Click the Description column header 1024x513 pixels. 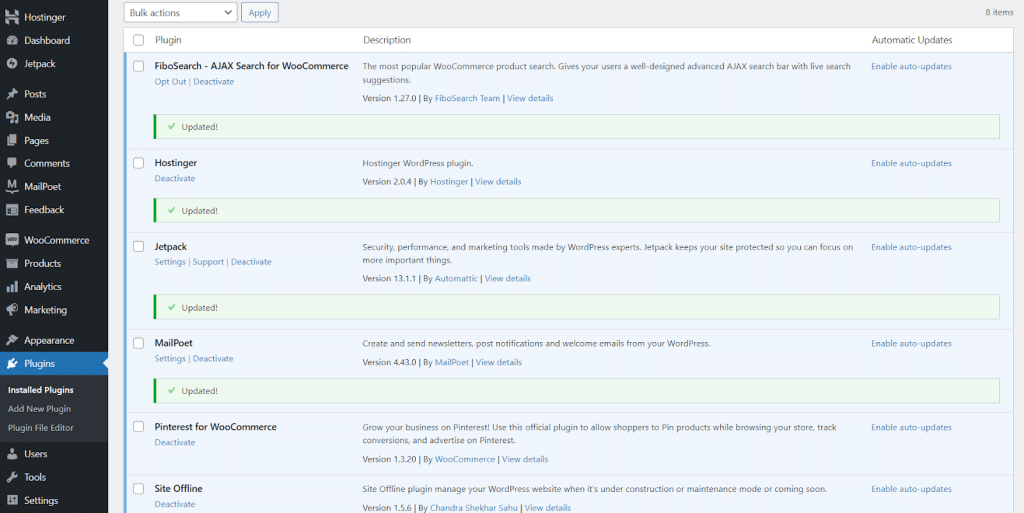(387, 40)
